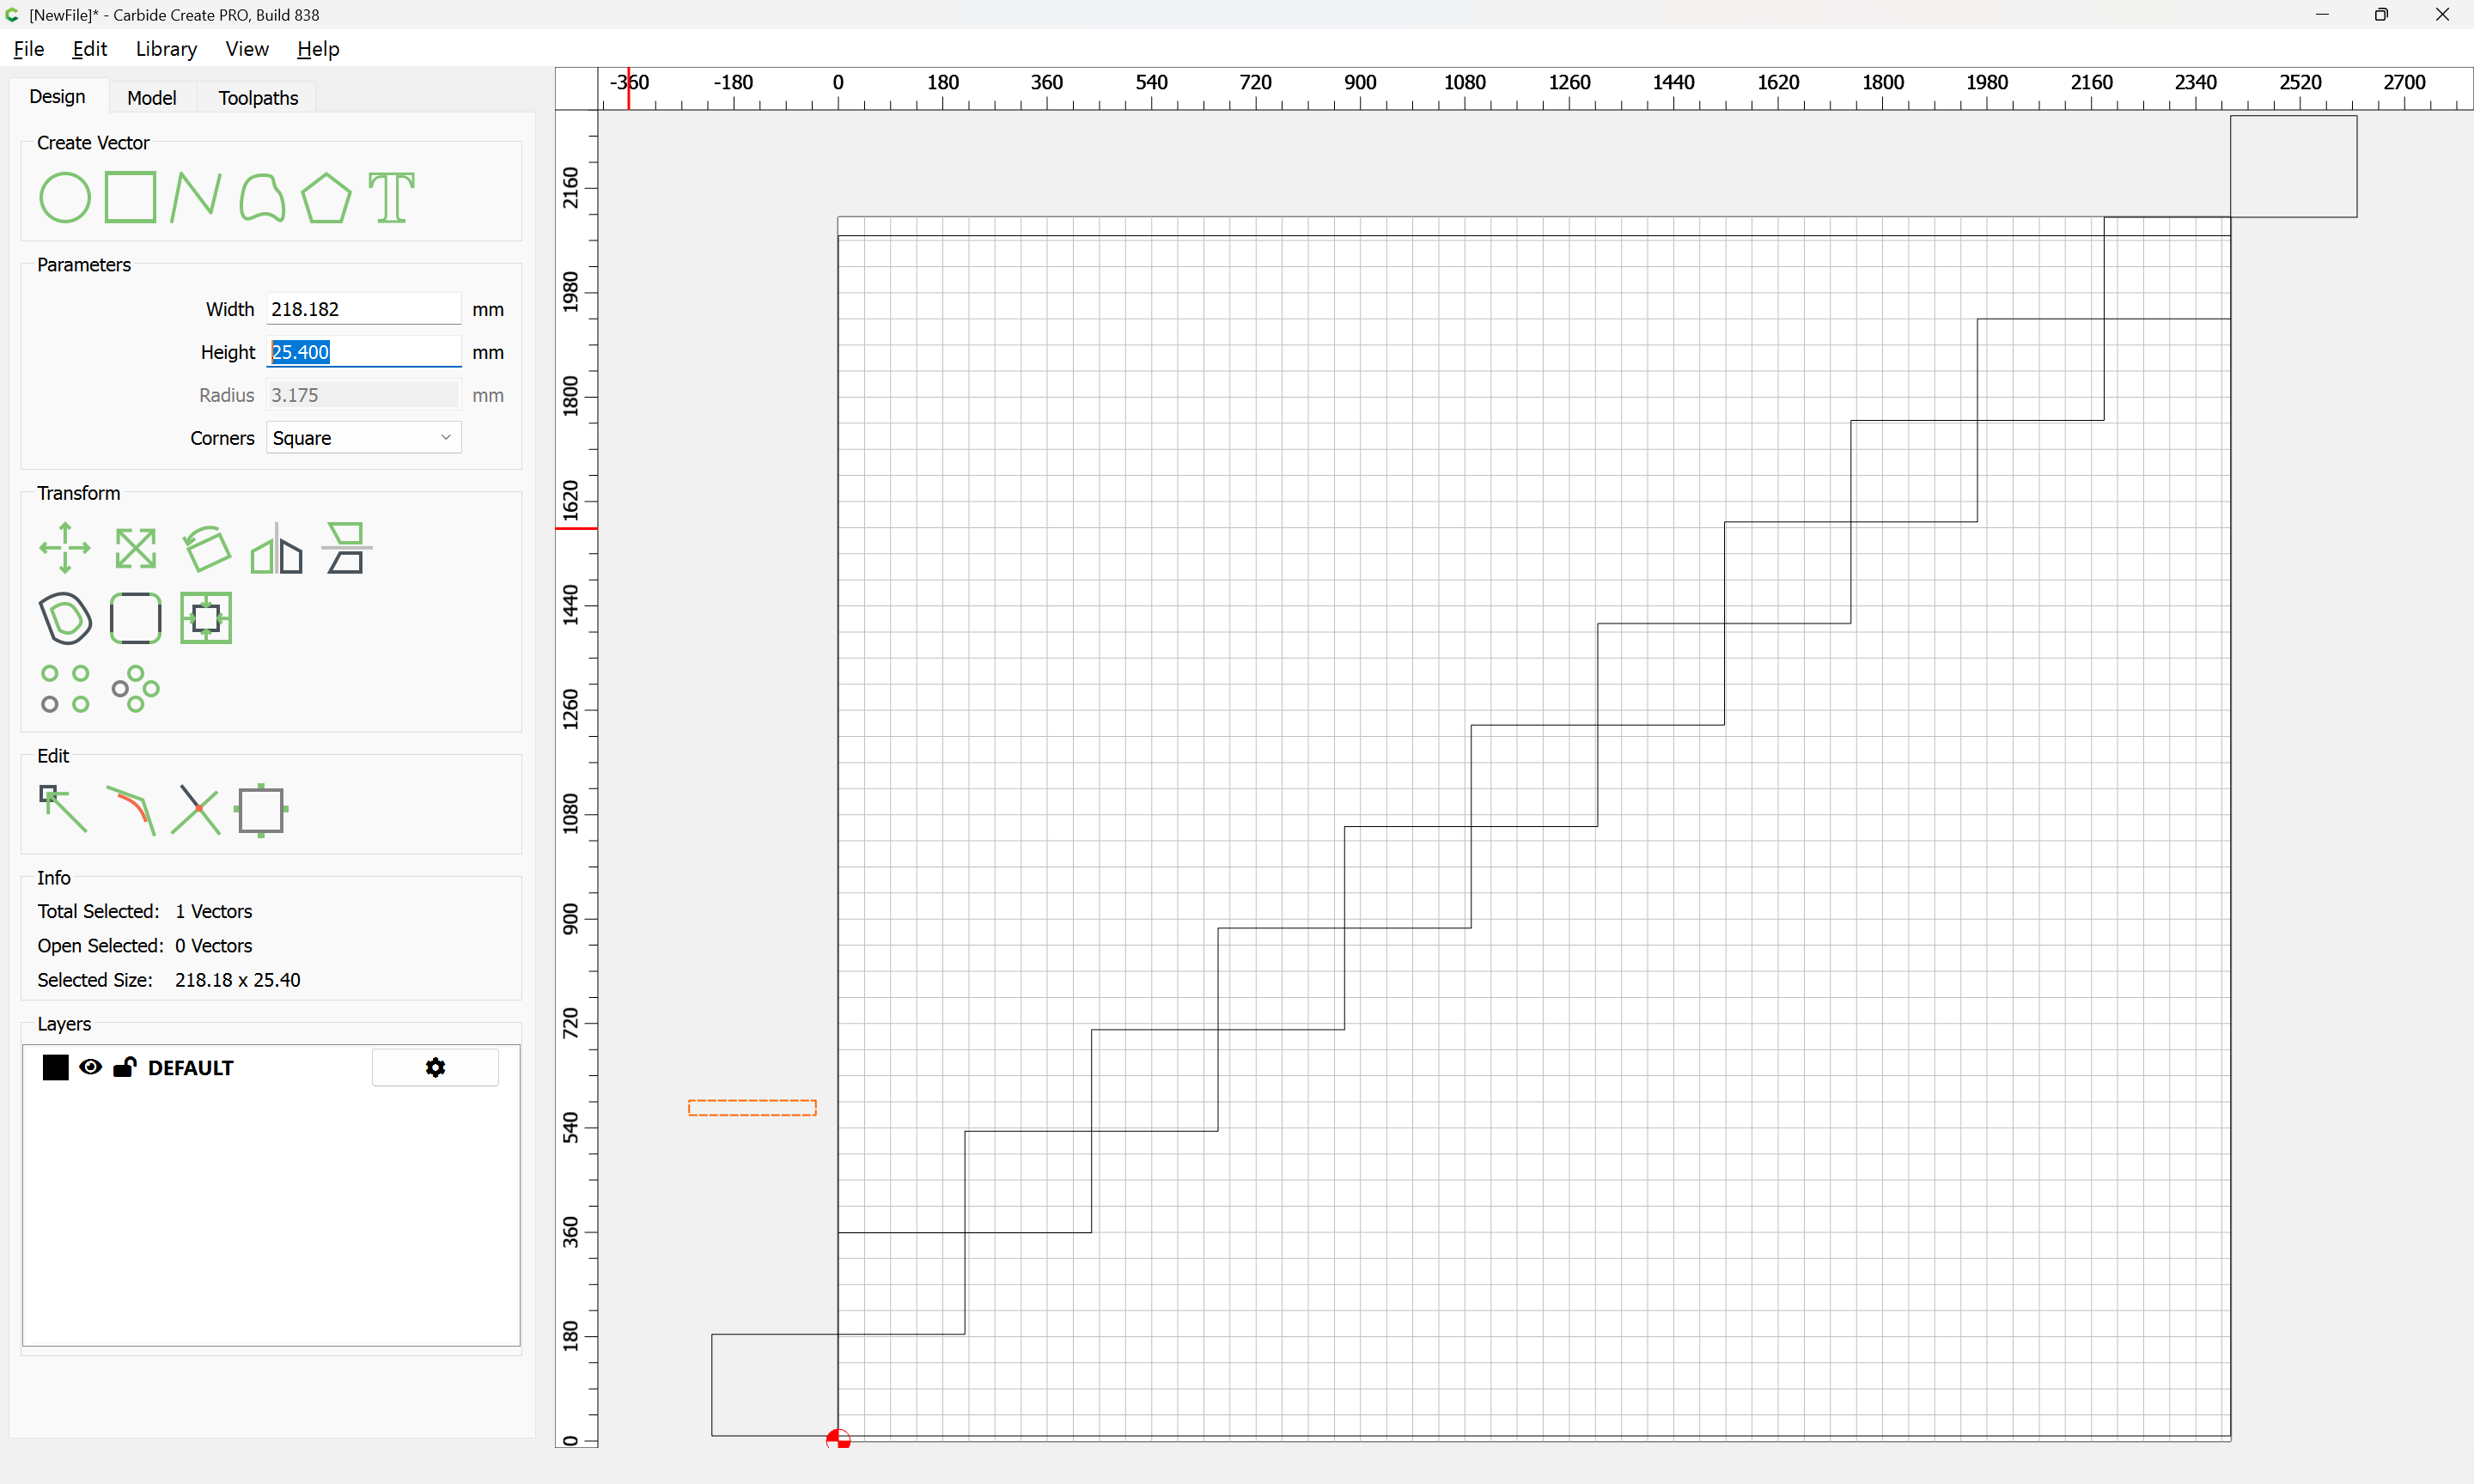This screenshot has height=1484, width=2474.
Task: Open the File menu
Action: (x=28, y=49)
